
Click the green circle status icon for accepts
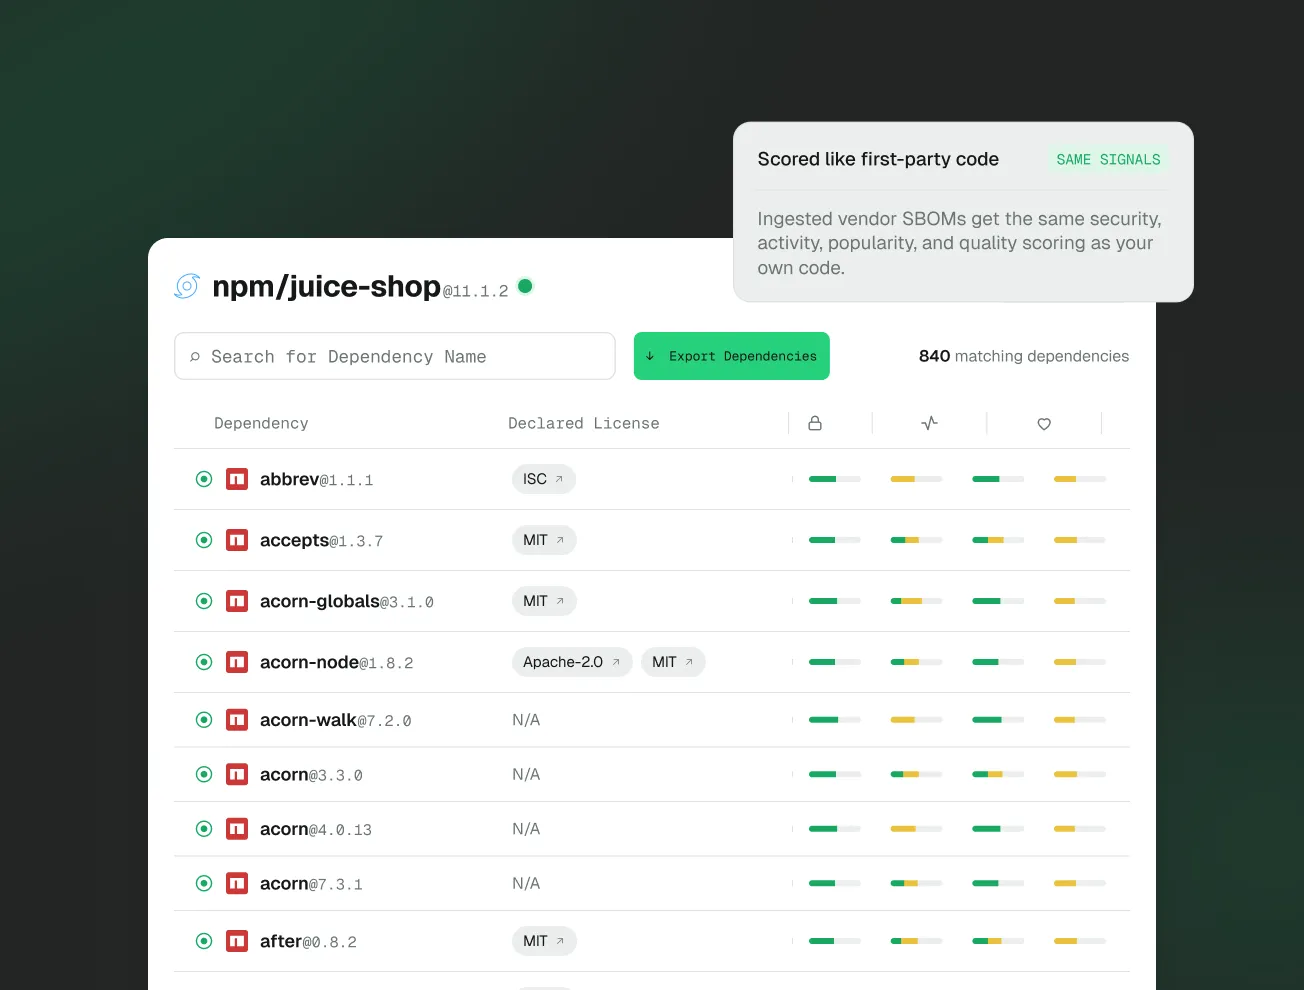tap(204, 540)
